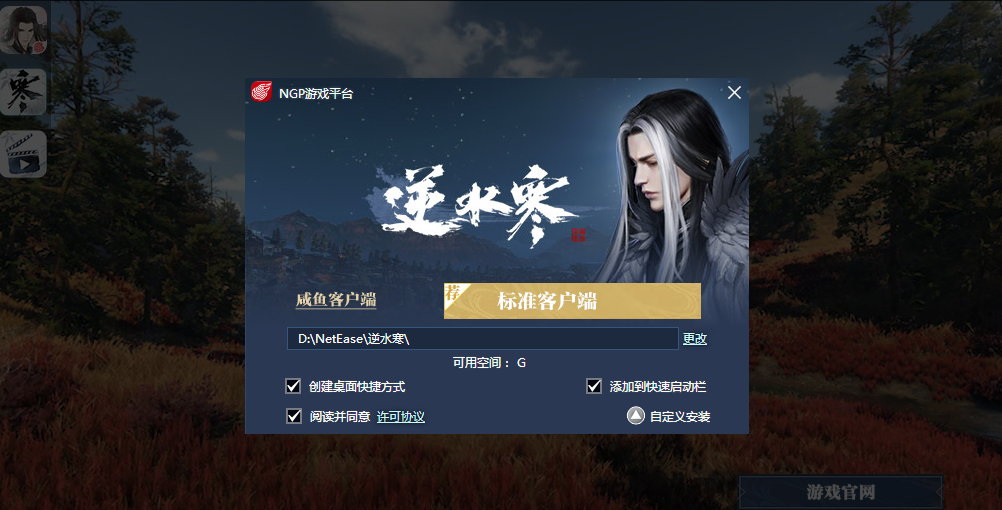Screen dimensions: 1002x510
Task: Expand the 自定义安装 options
Action: 668,416
